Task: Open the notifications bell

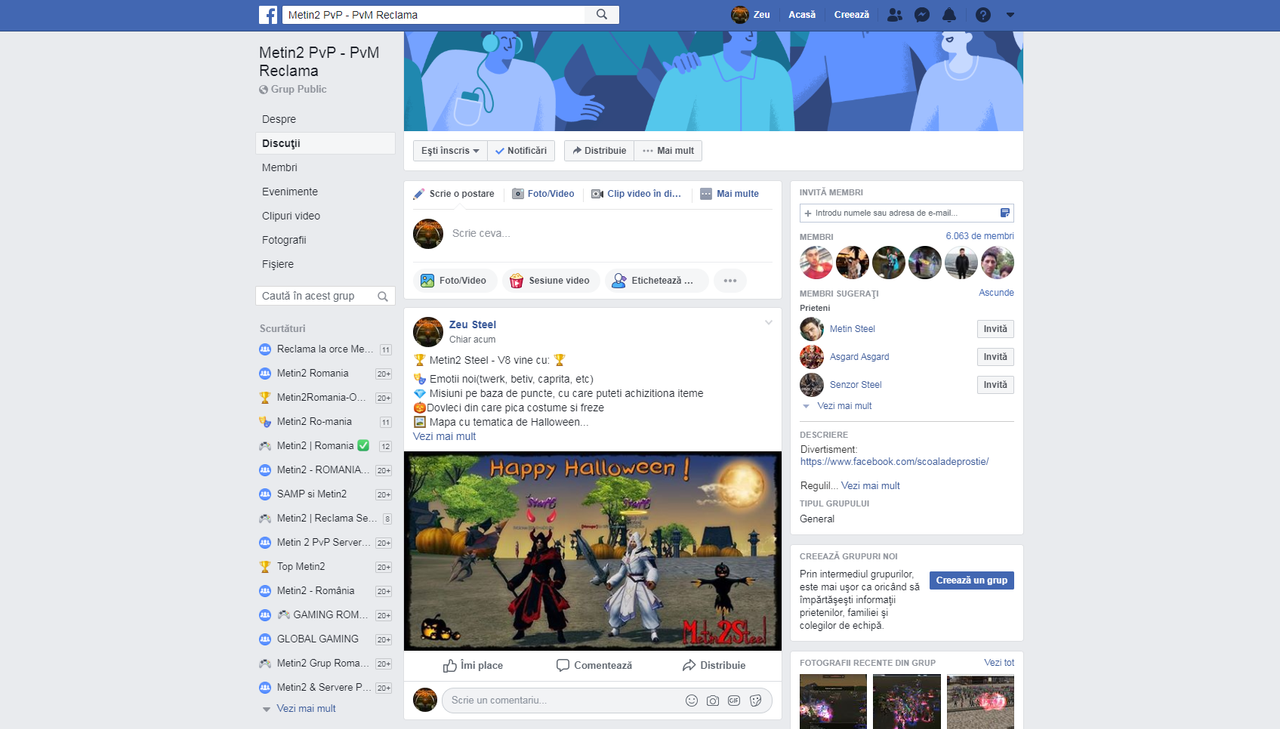Action: (x=949, y=14)
